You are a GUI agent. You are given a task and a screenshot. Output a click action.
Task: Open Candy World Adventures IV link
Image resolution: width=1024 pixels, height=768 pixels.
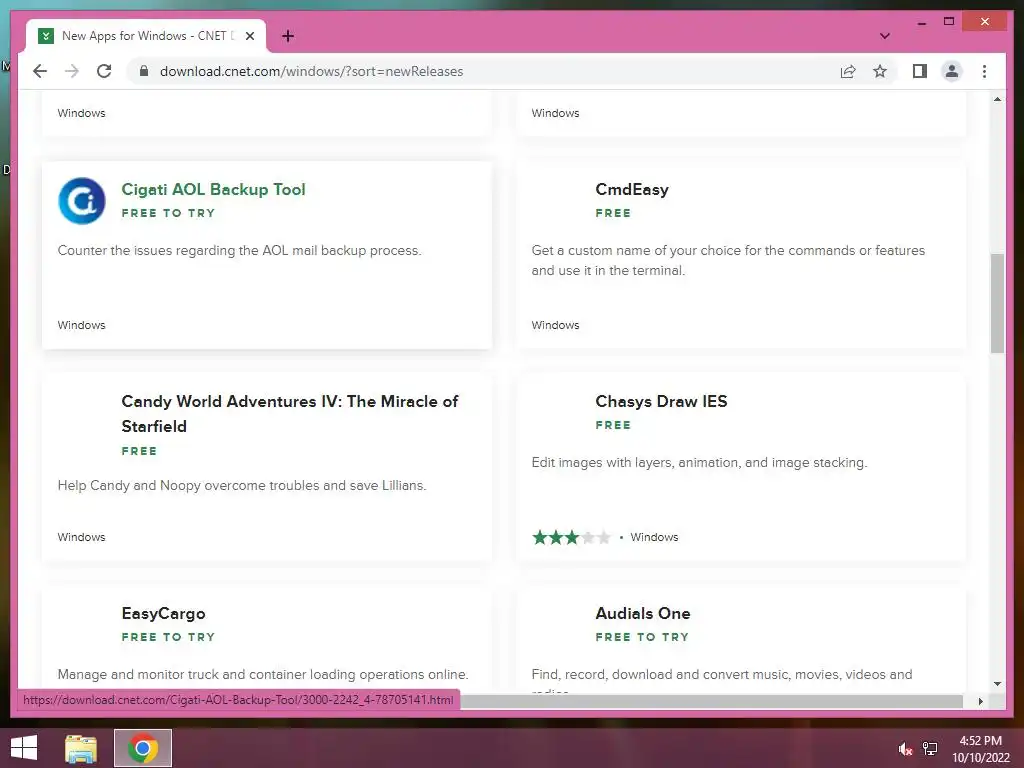pos(290,413)
